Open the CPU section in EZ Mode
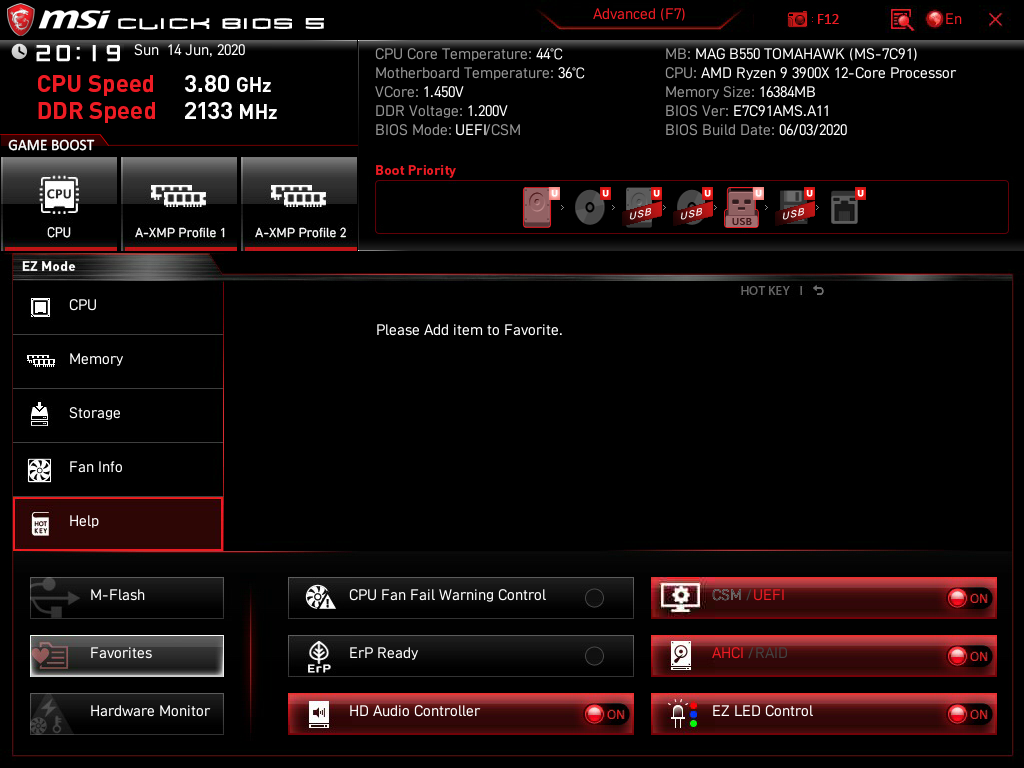This screenshot has width=1024, height=768. tap(118, 306)
